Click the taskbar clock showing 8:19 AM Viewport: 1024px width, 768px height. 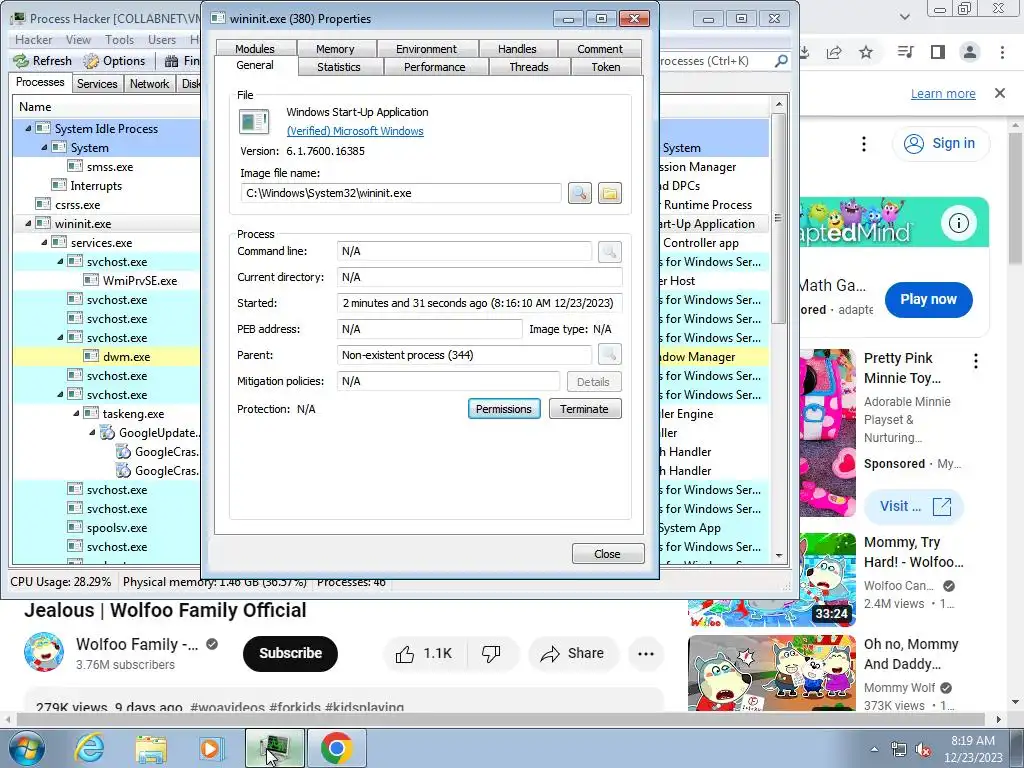(972, 749)
